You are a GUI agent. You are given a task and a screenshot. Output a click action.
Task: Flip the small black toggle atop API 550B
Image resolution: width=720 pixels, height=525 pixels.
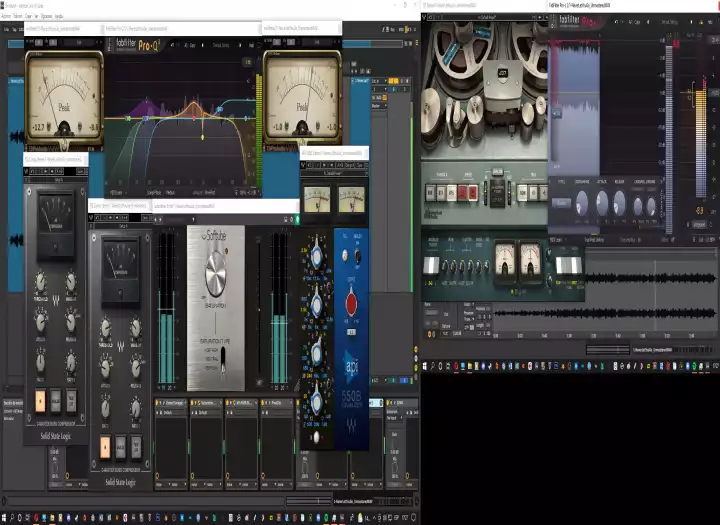358,256
